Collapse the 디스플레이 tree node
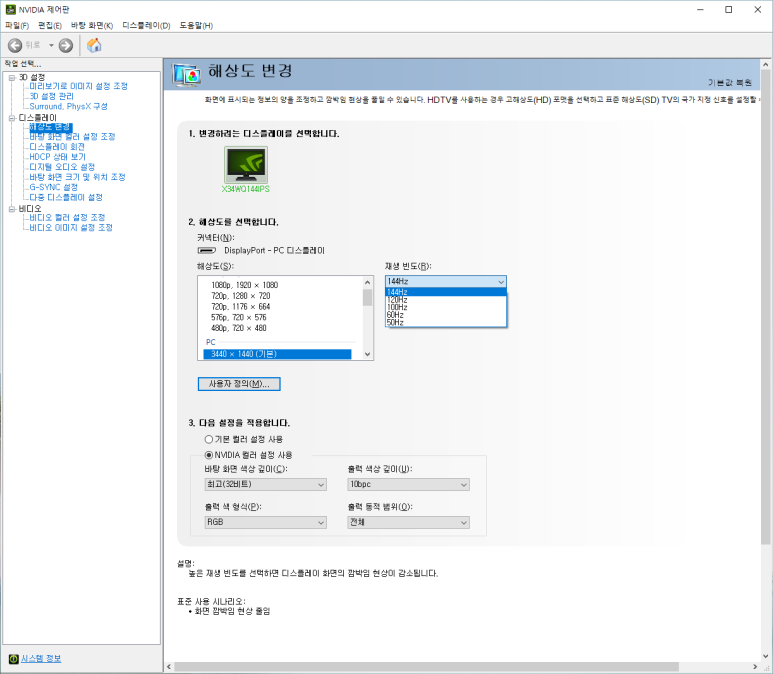The image size is (773, 674). pyautogui.click(x=12, y=118)
